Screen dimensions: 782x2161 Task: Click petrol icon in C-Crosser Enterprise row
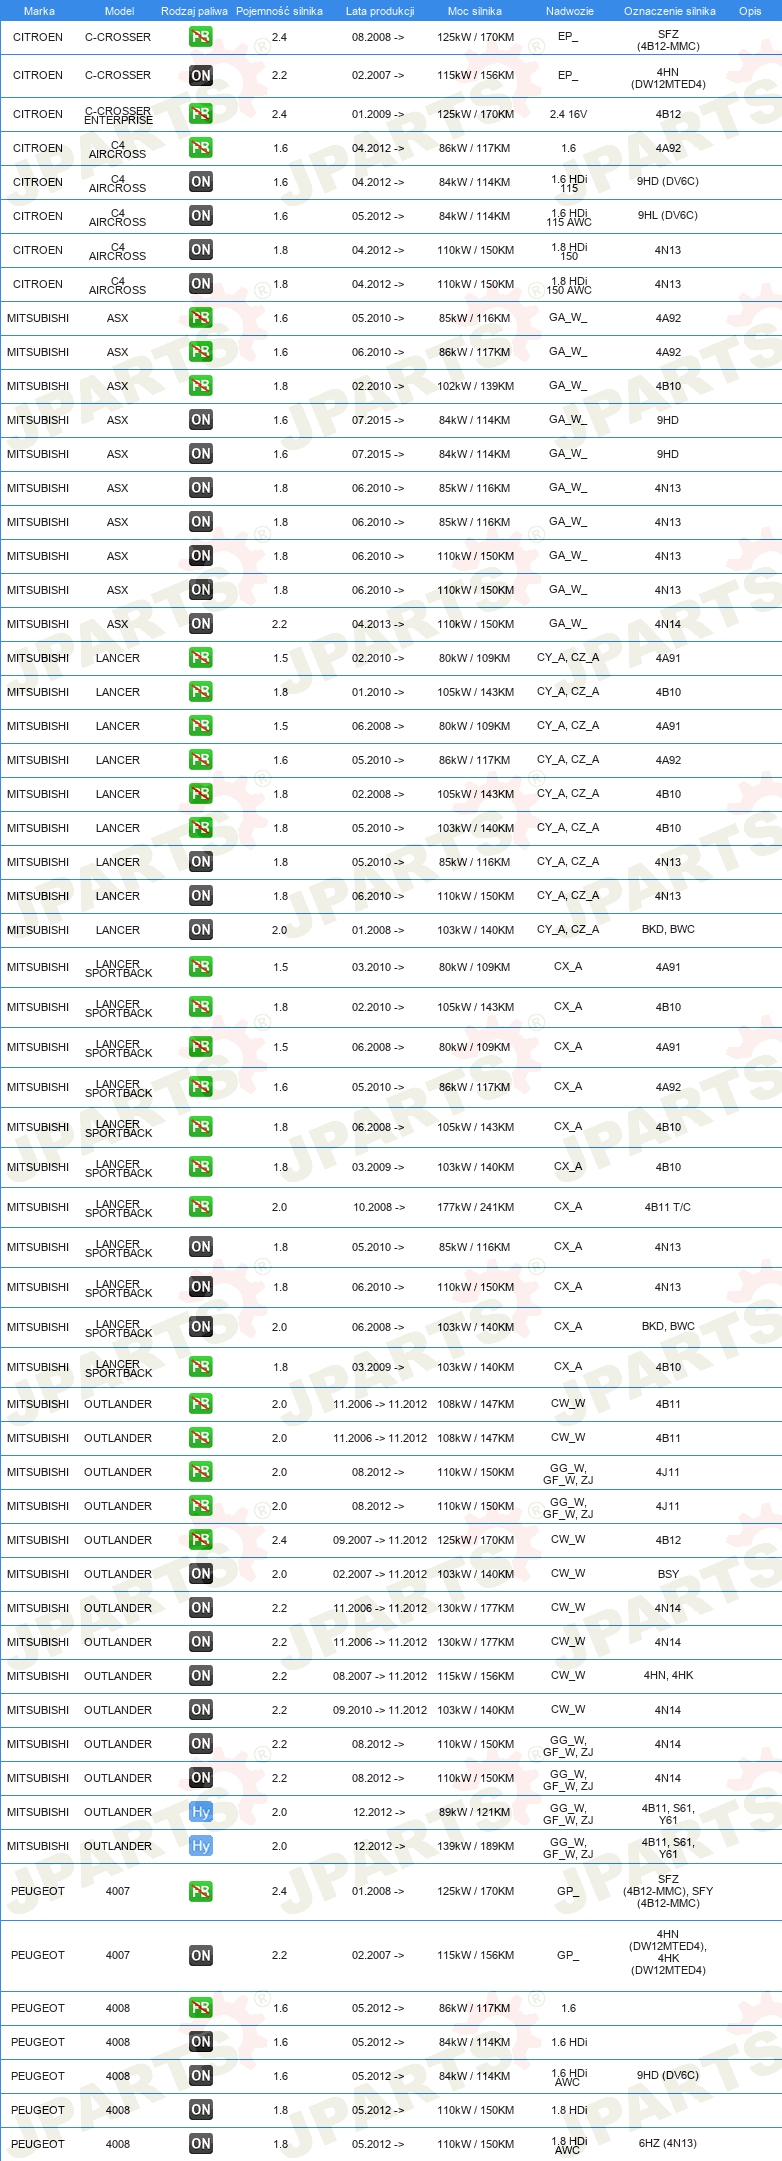coord(201,114)
